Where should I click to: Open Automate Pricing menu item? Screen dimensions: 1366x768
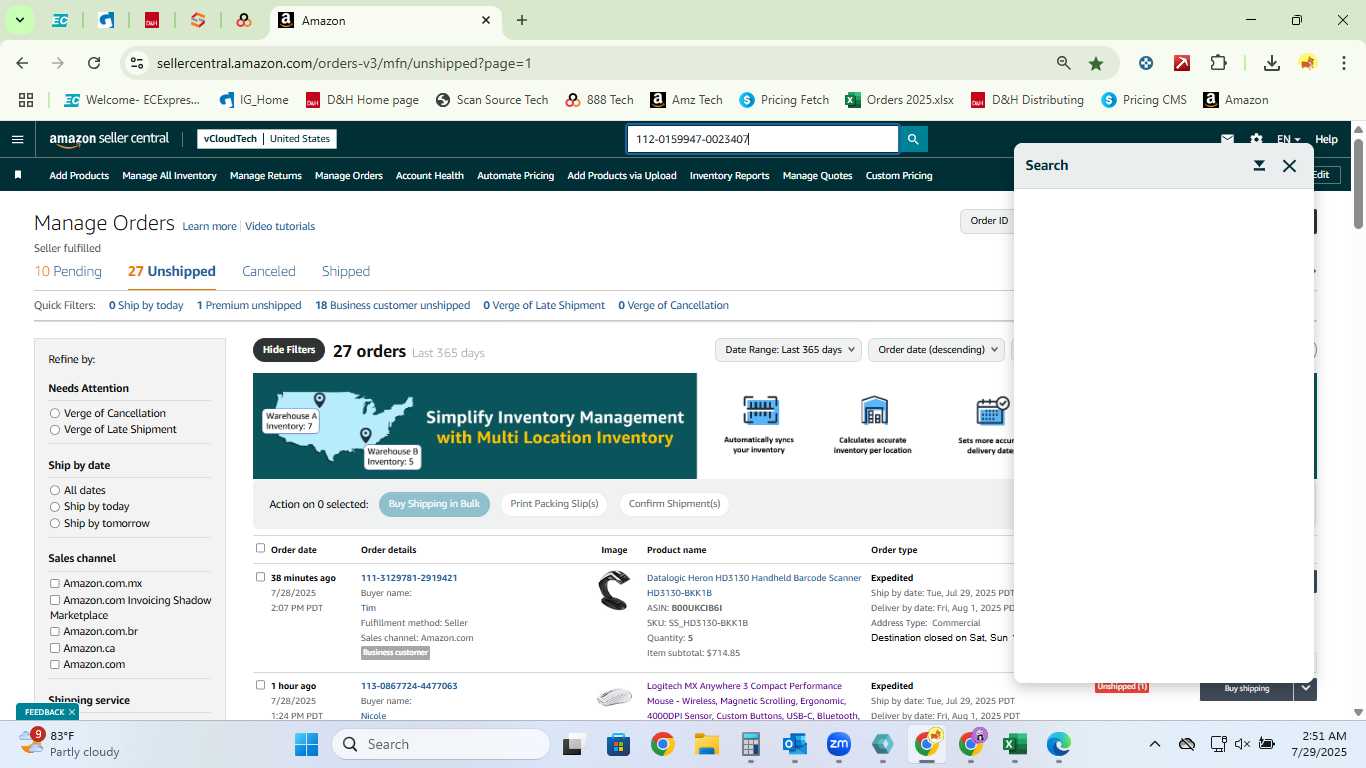click(515, 175)
